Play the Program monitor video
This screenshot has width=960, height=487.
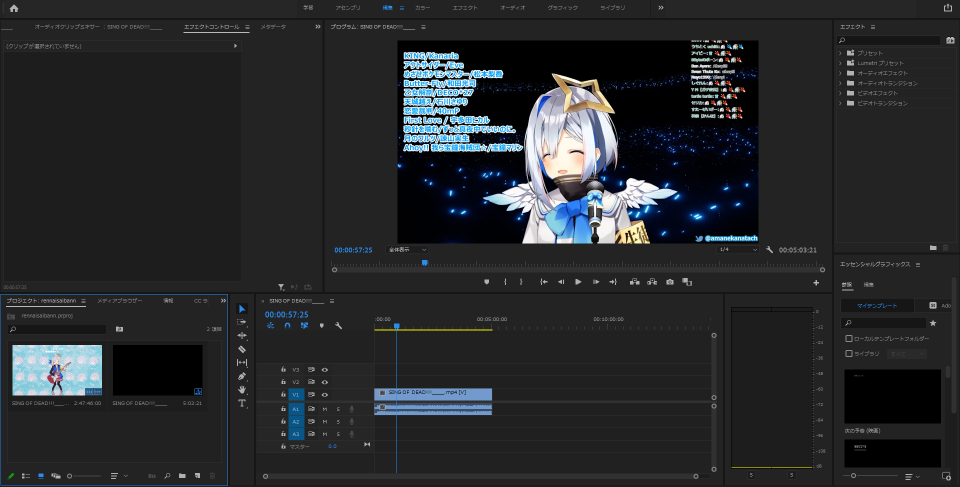coord(578,282)
